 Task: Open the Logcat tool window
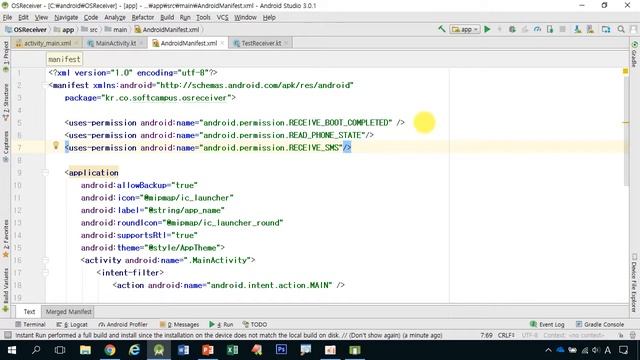72,324
